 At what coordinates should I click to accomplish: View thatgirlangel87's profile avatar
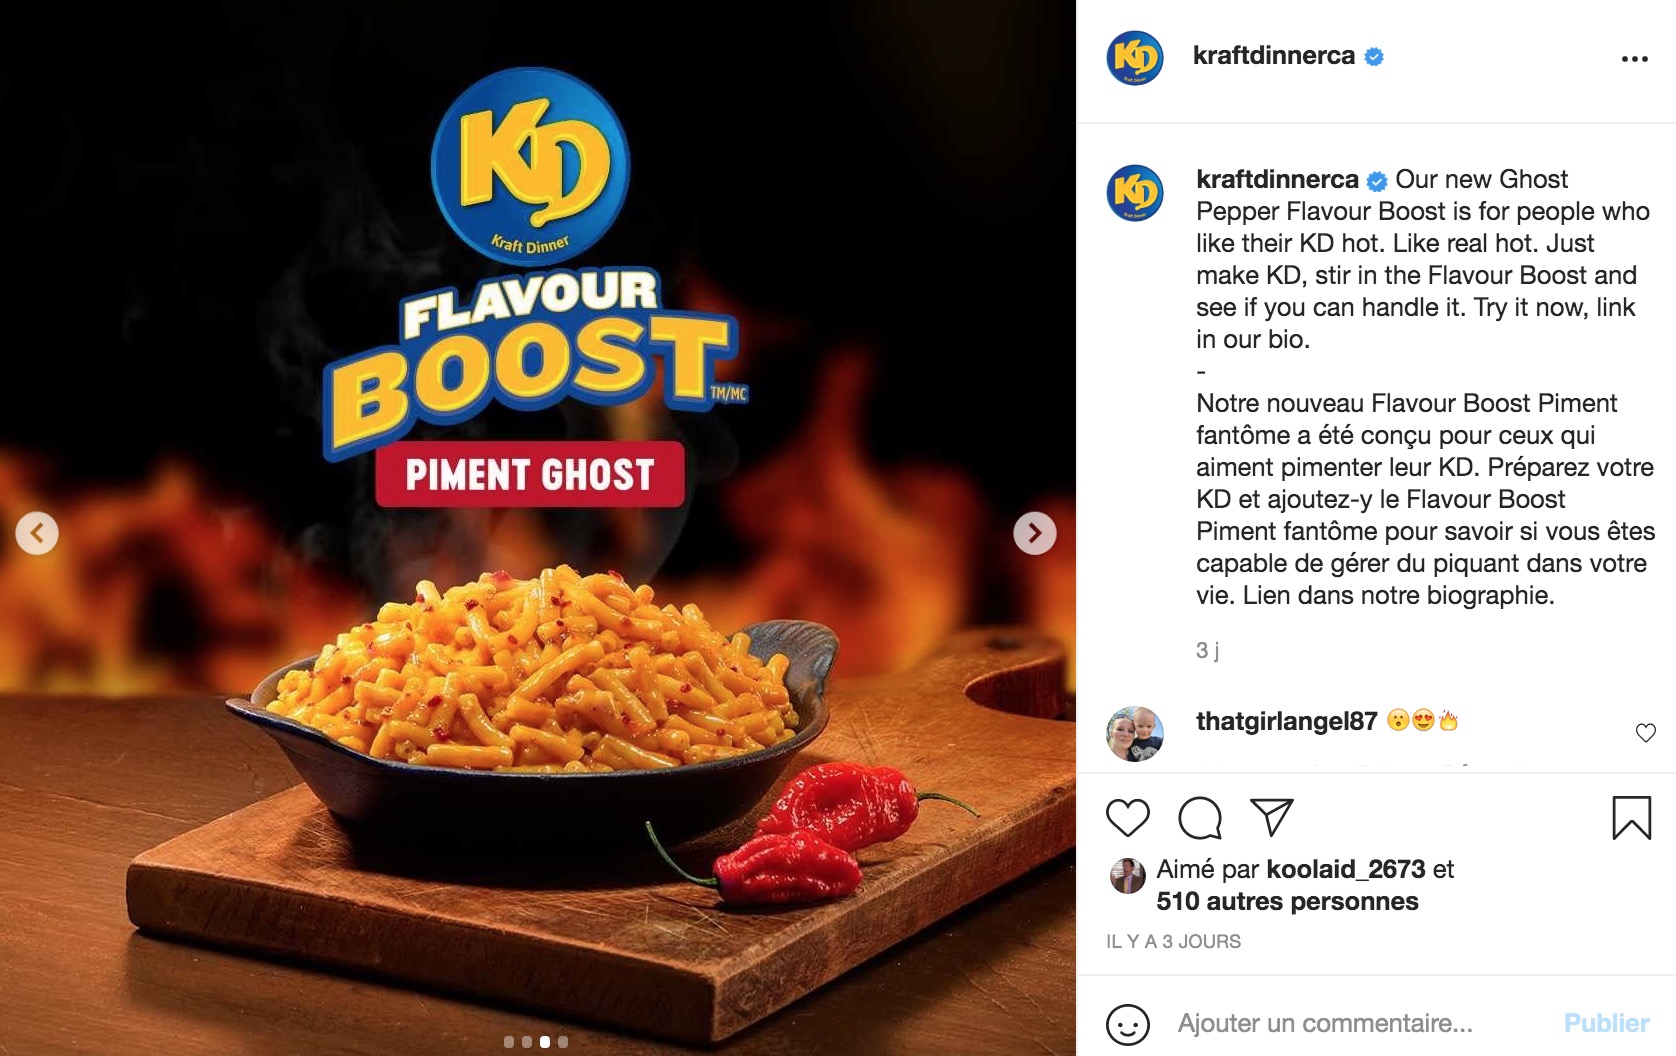(1135, 733)
